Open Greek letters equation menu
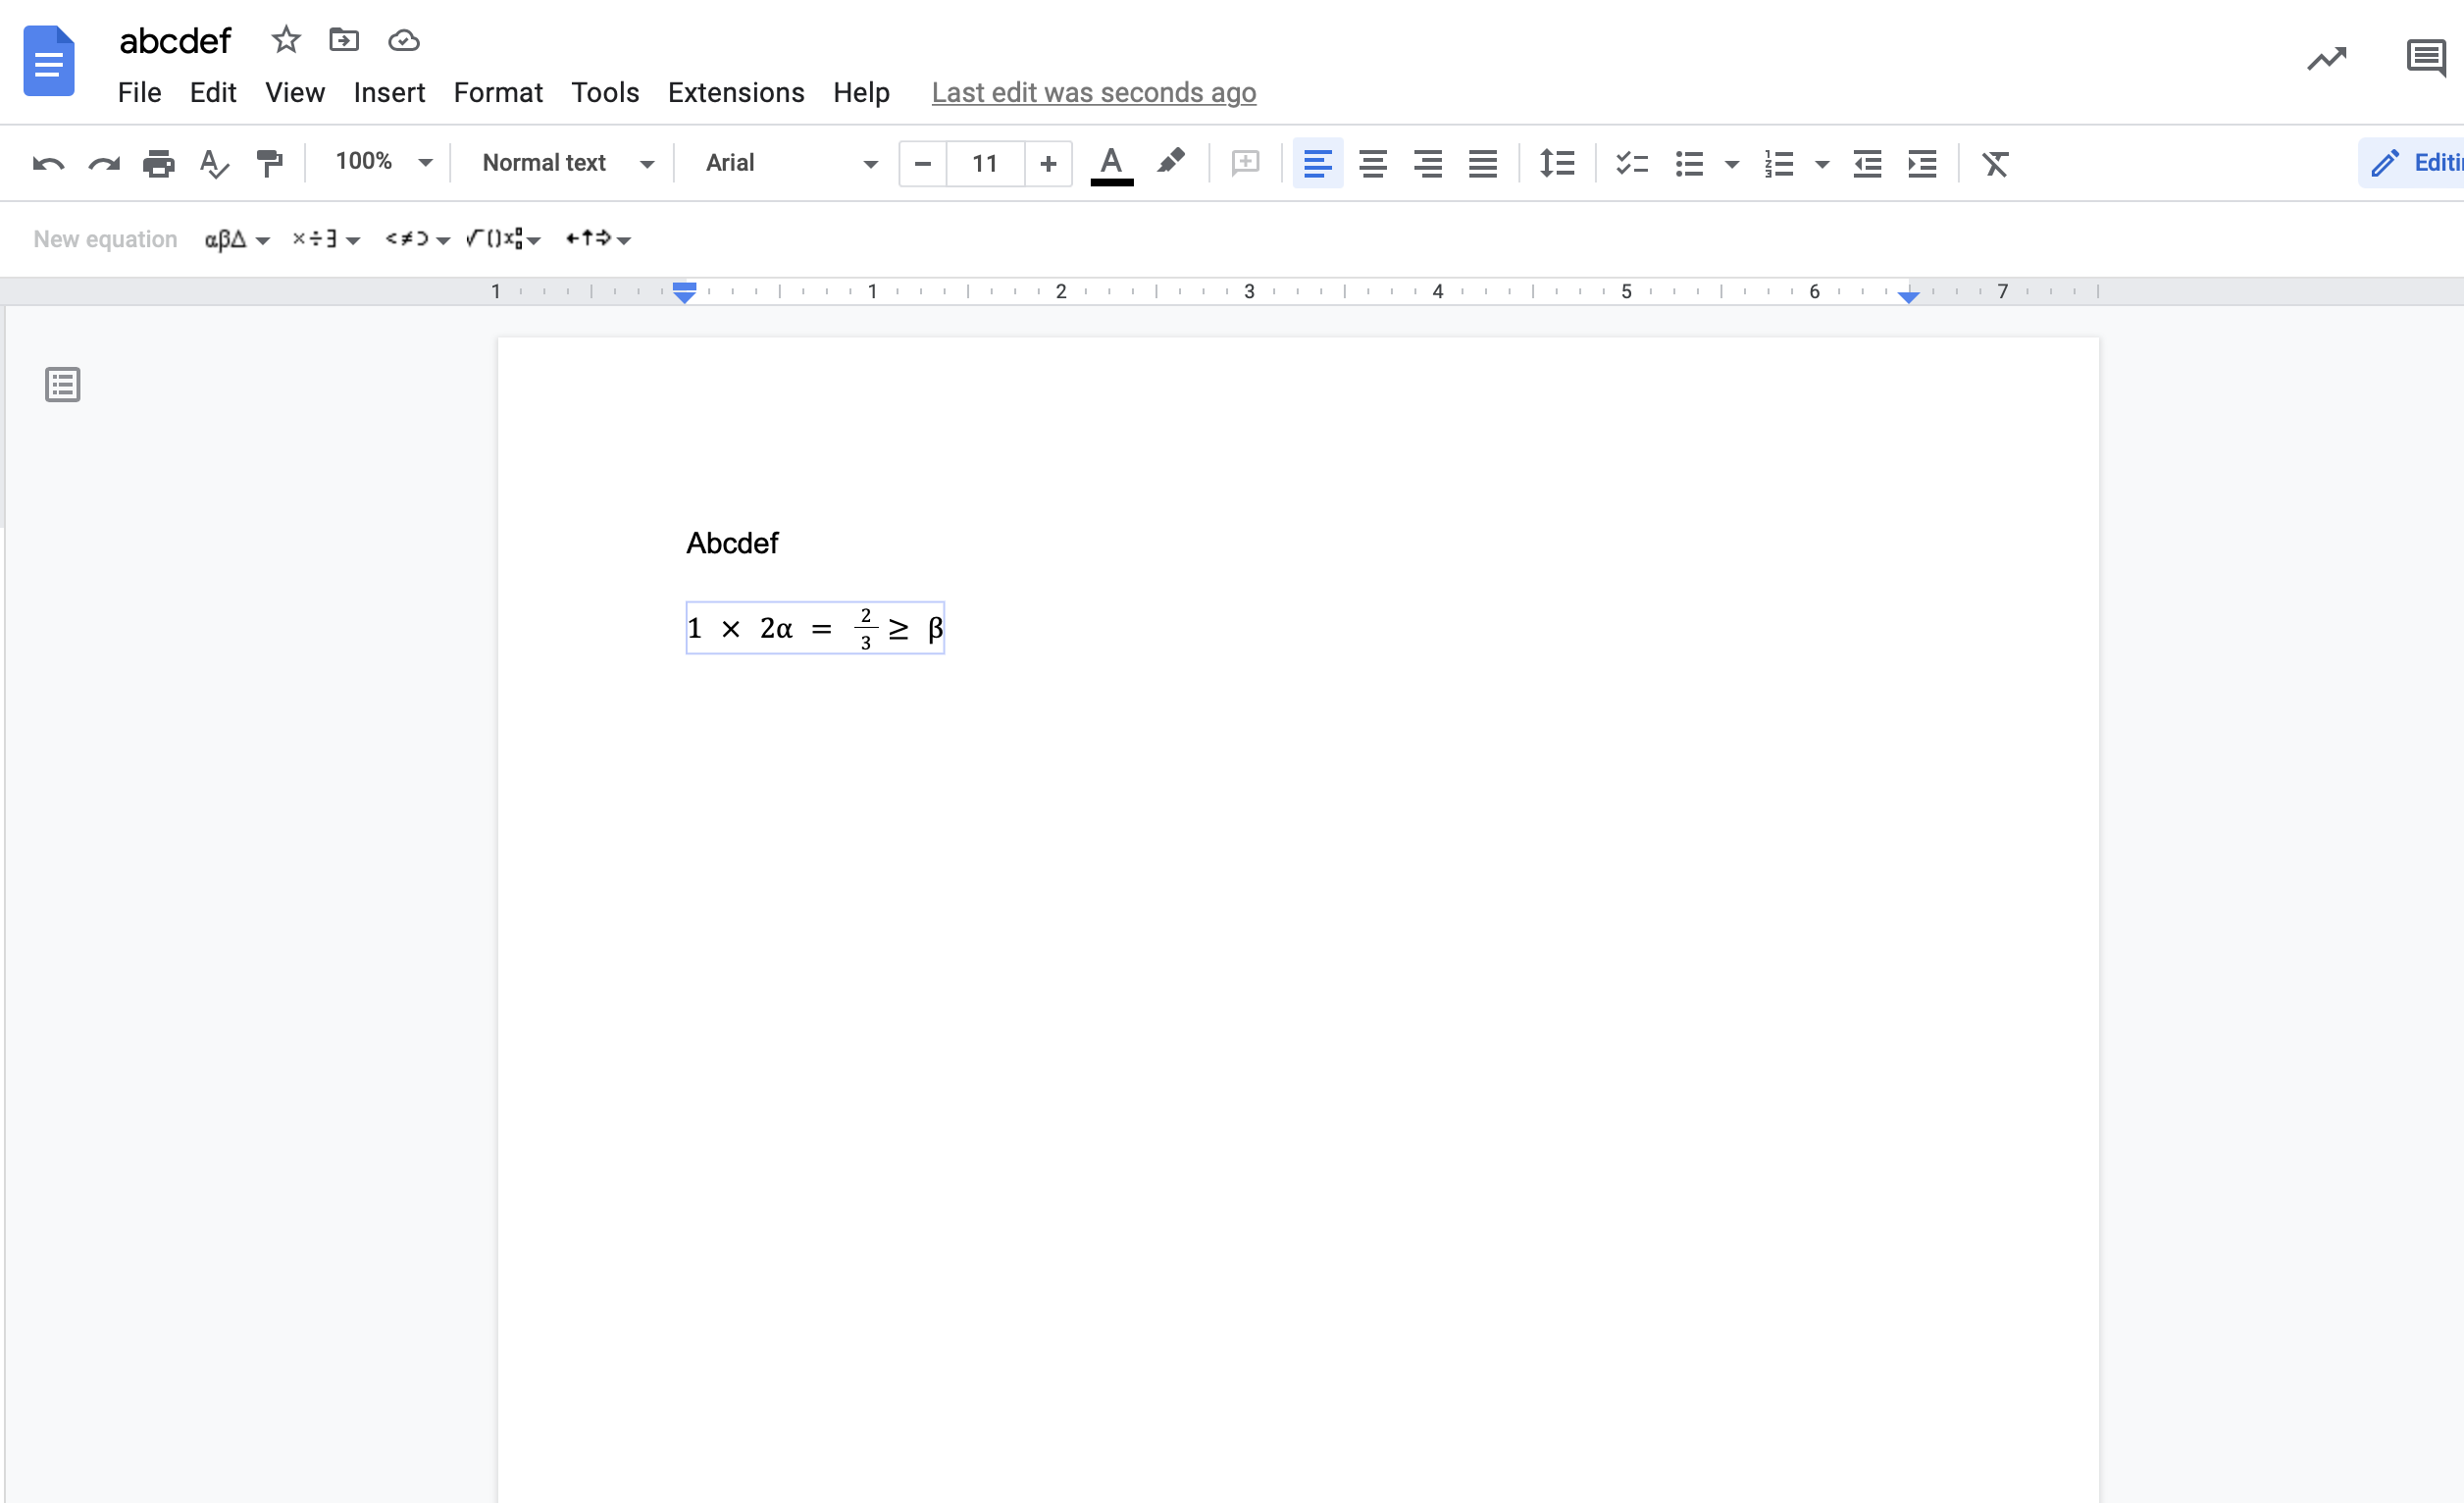 click(x=237, y=239)
